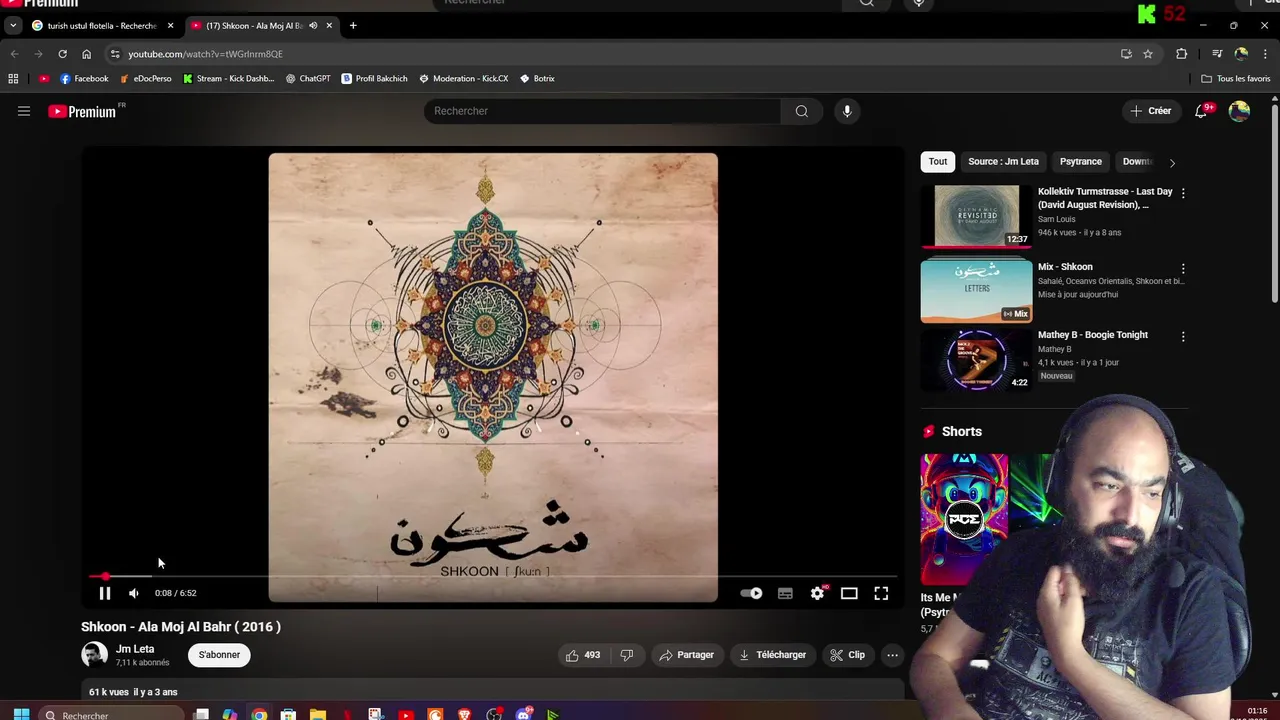Screen dimensions: 1280x720
Task: Like the video with 493 likes
Action: (x=583, y=655)
